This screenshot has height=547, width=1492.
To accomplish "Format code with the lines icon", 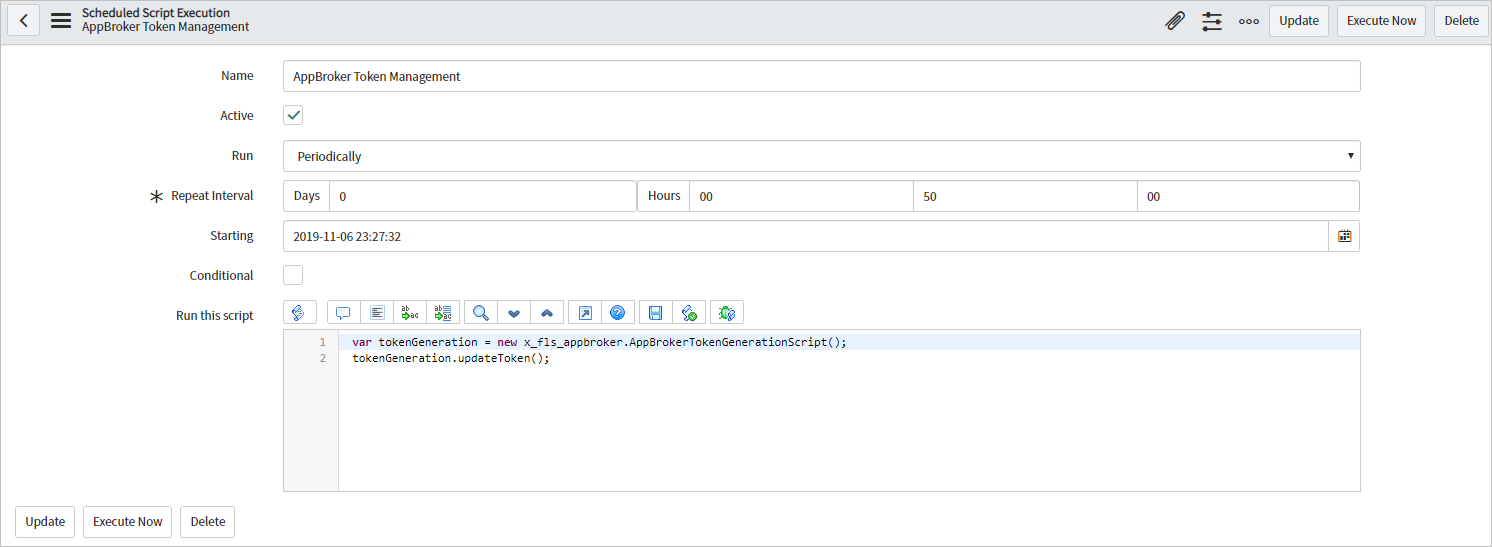I will click(376, 312).
